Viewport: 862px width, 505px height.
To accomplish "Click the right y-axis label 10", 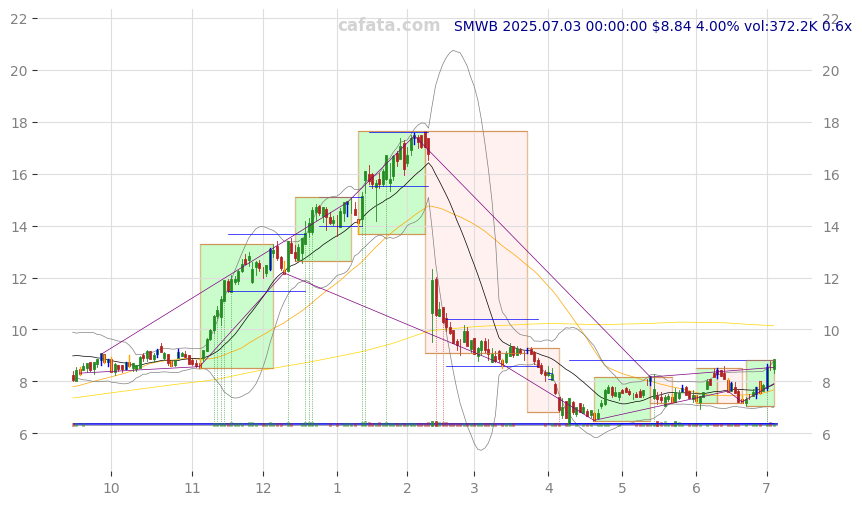I will pyautogui.click(x=831, y=331).
